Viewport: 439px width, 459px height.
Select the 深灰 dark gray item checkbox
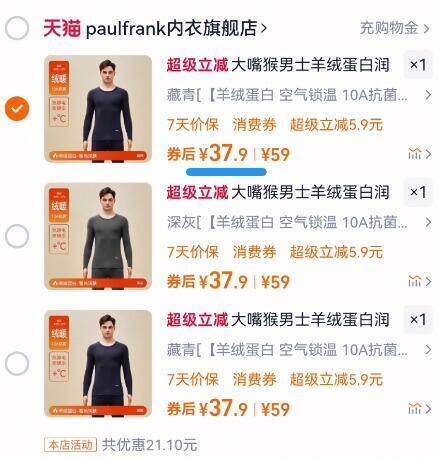tap(17, 236)
